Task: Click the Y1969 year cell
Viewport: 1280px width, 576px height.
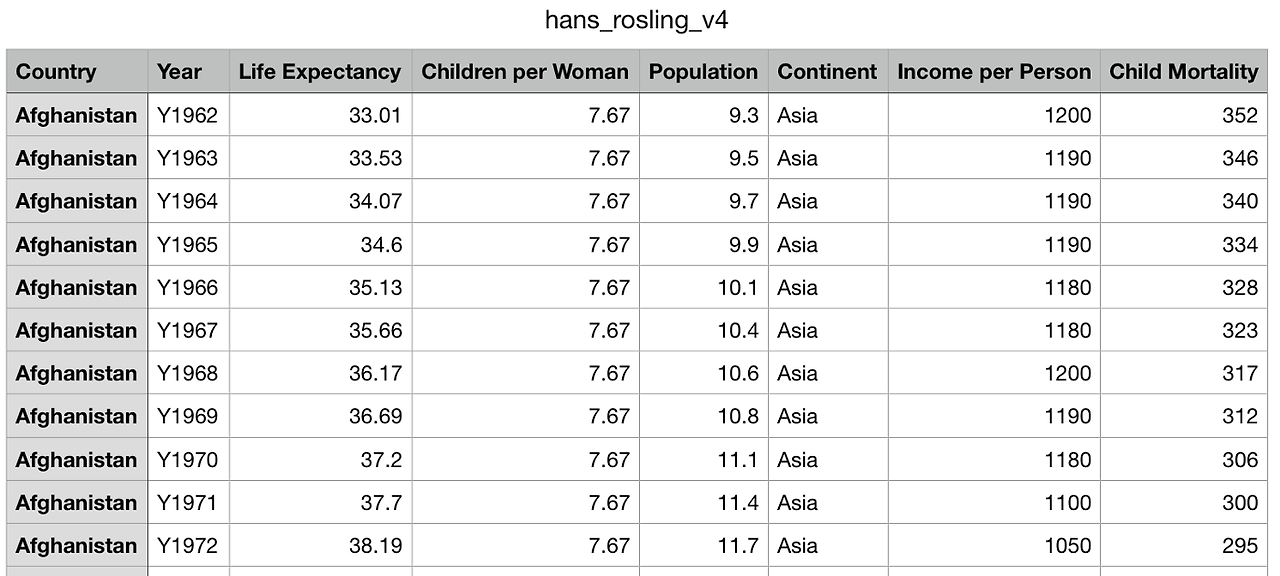Action: [x=187, y=416]
